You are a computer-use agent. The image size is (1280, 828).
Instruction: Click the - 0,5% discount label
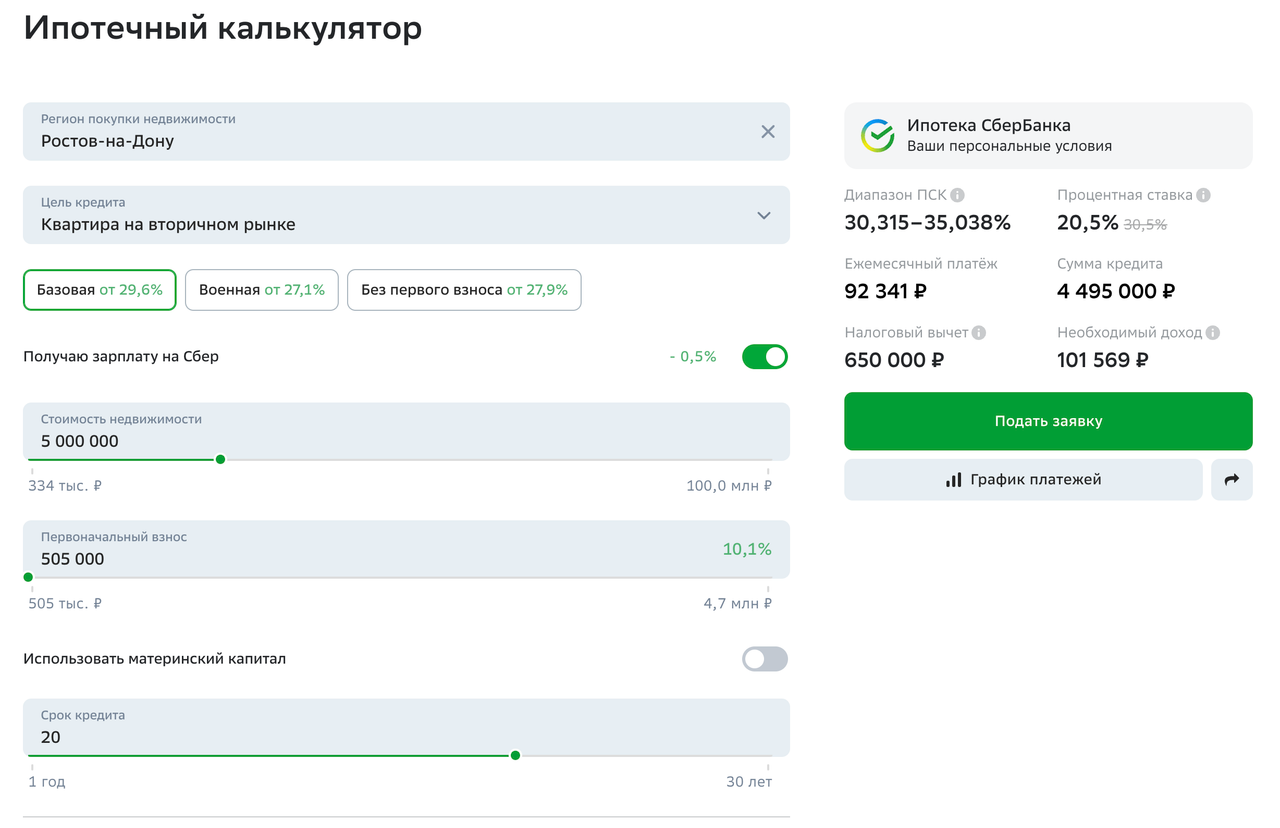[x=693, y=357]
